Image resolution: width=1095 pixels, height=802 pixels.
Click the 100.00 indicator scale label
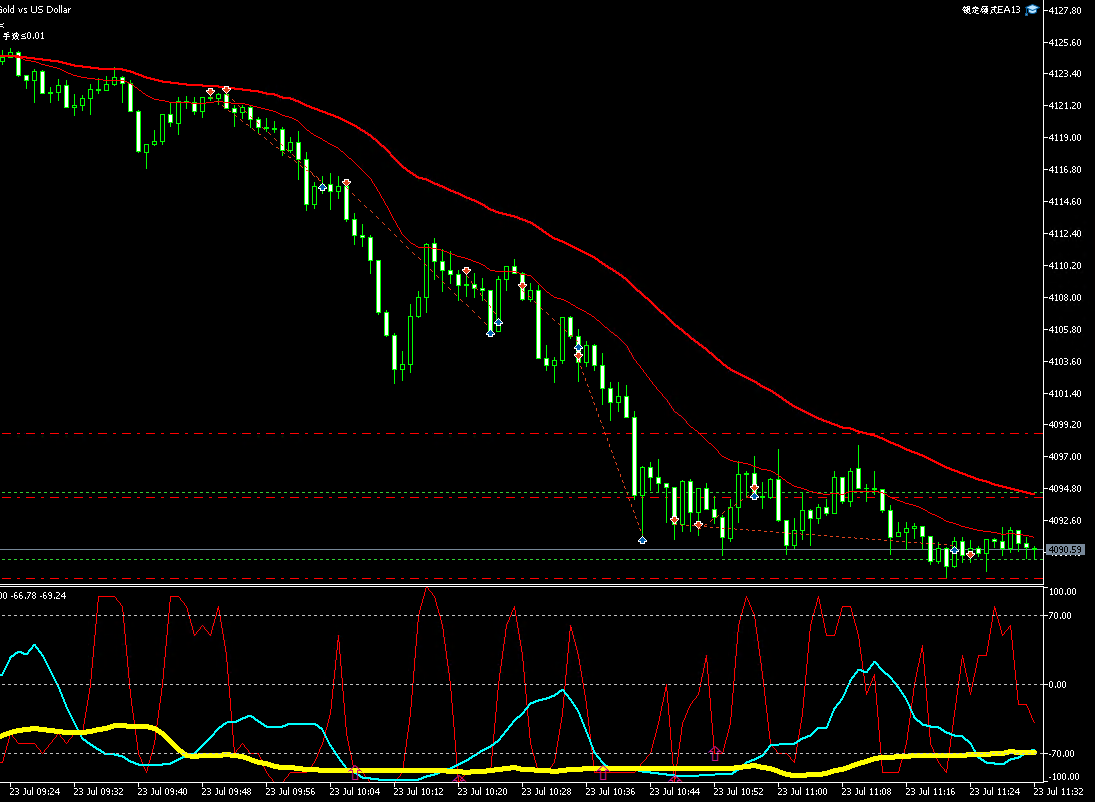(1062, 592)
